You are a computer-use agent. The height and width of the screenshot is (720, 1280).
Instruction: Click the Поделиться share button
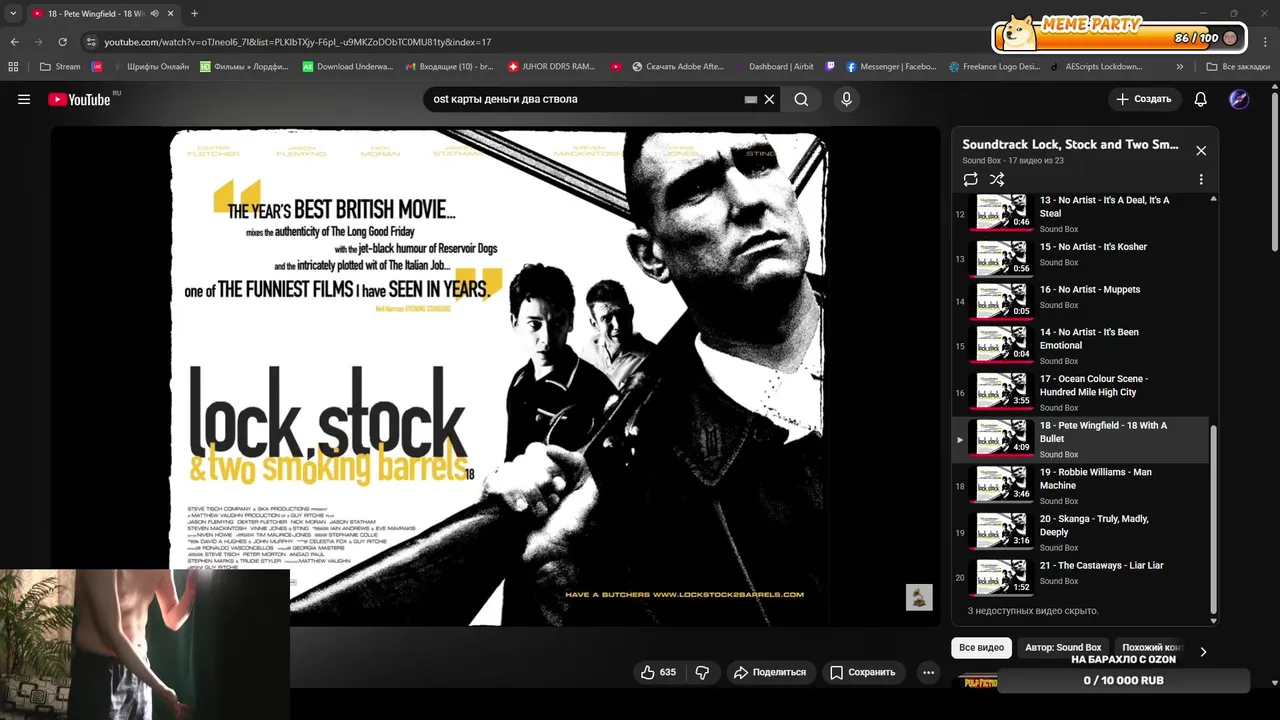pyautogui.click(x=770, y=672)
